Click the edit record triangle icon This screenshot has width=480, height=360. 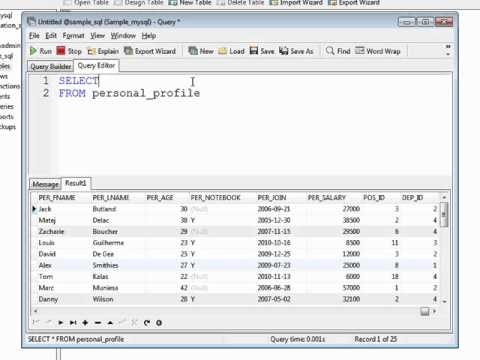tap(110, 323)
